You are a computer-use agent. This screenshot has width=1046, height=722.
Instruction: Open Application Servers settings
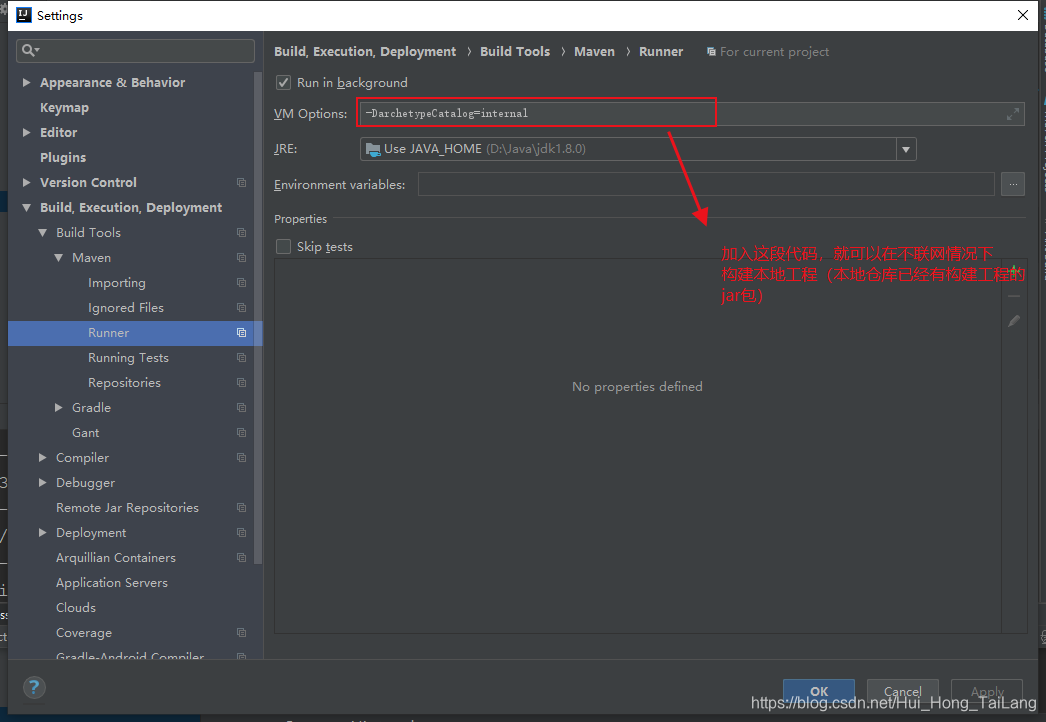[112, 583]
